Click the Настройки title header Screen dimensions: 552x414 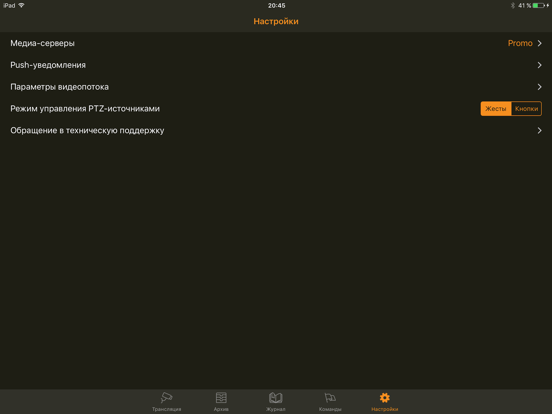click(276, 21)
